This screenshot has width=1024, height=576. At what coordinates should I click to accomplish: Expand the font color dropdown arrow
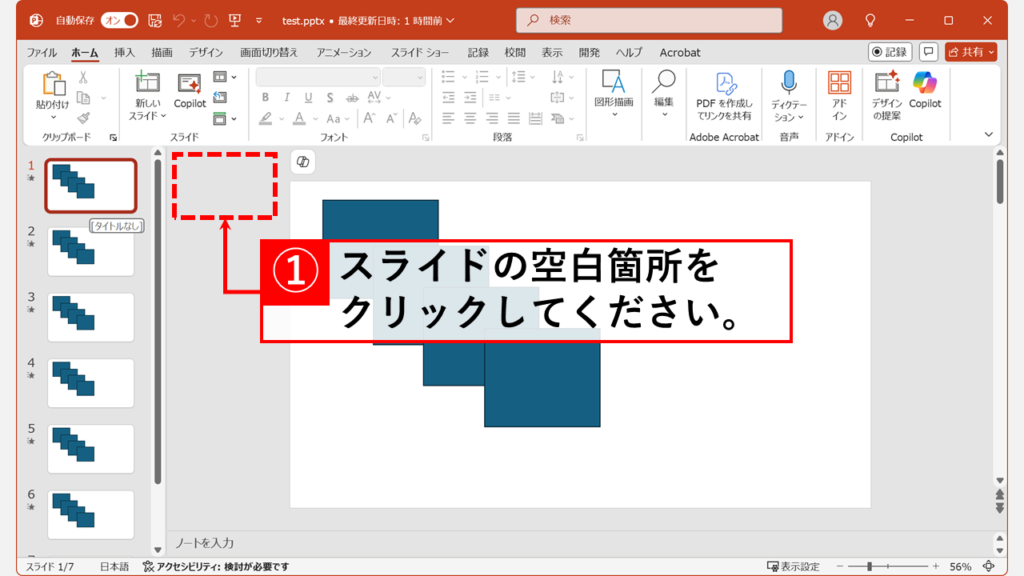pyautogui.click(x=315, y=119)
